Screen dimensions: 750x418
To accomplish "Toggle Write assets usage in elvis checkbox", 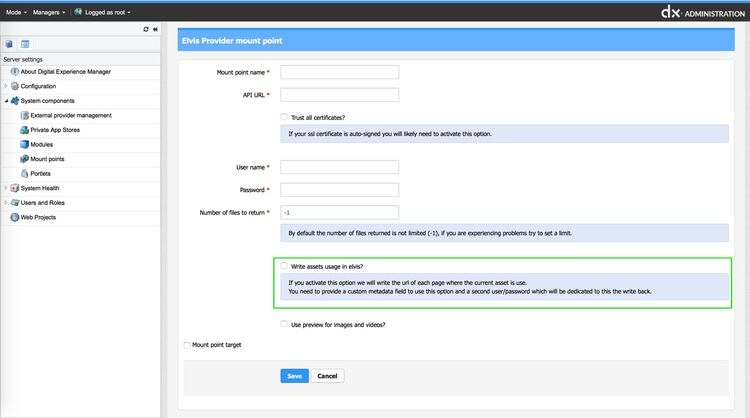I will 284,266.
